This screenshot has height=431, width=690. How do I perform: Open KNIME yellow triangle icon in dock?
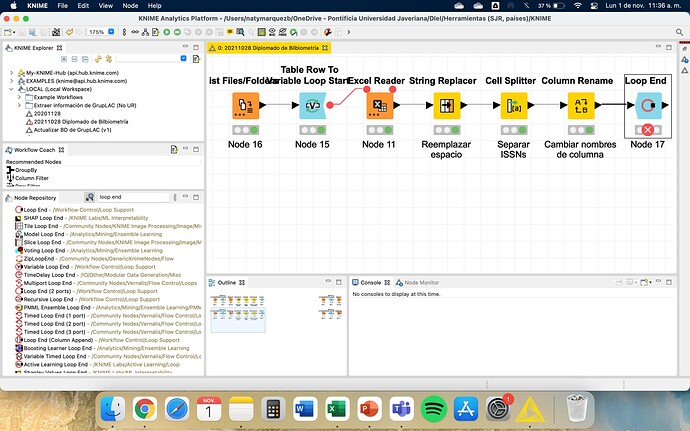tap(530, 410)
